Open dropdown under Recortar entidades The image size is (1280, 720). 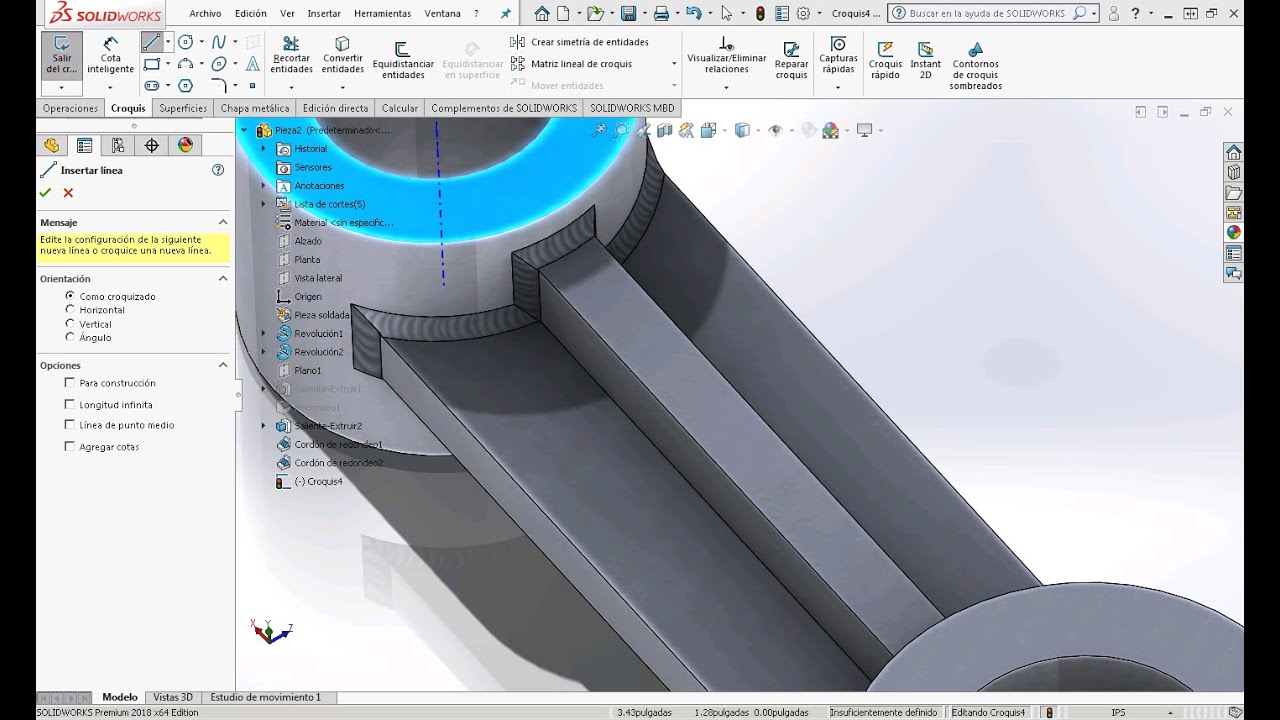pos(291,87)
